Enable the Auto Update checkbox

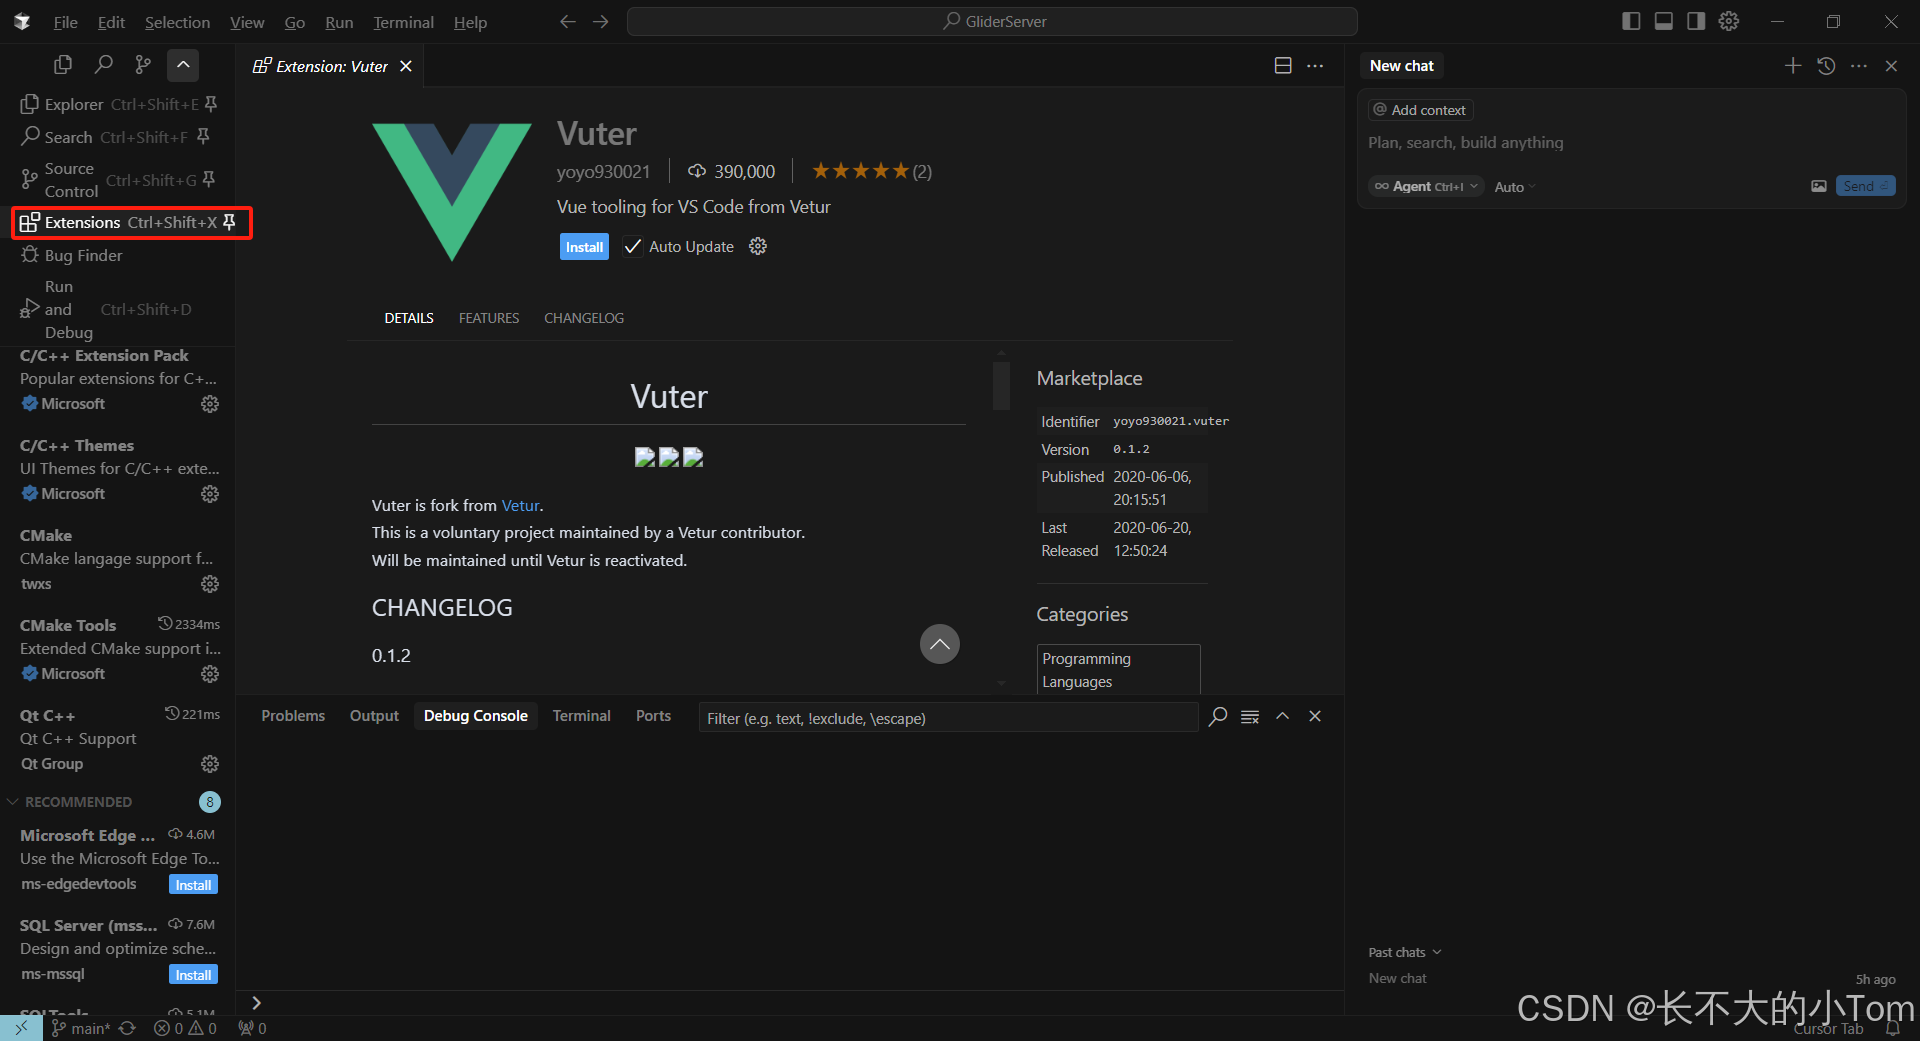pos(631,246)
